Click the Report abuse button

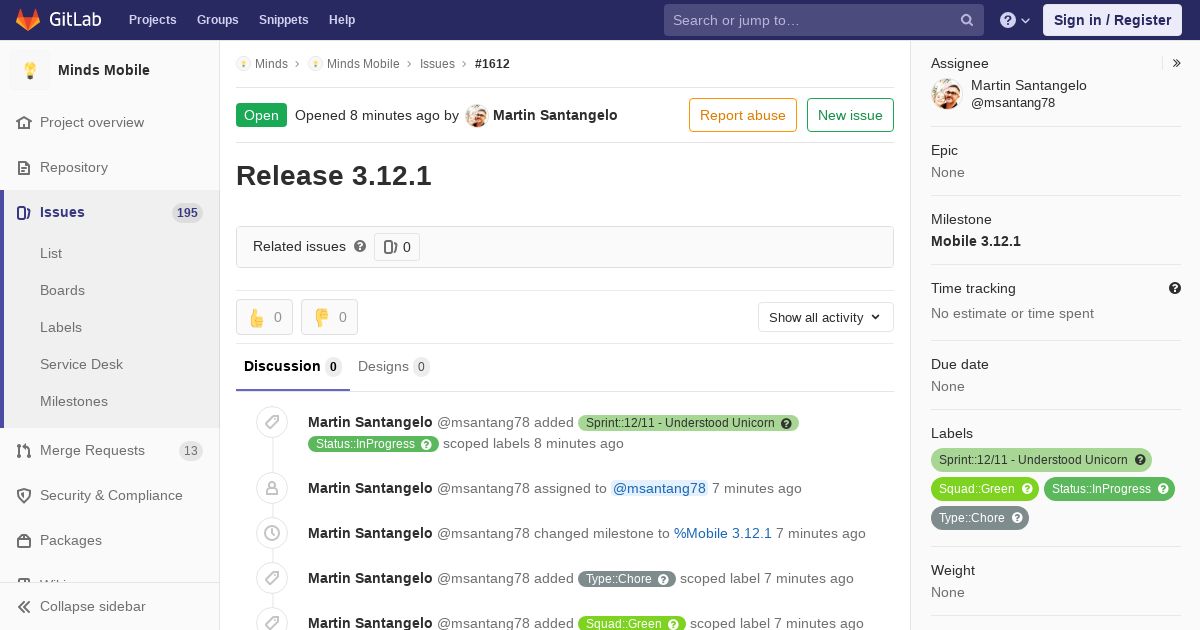743,115
